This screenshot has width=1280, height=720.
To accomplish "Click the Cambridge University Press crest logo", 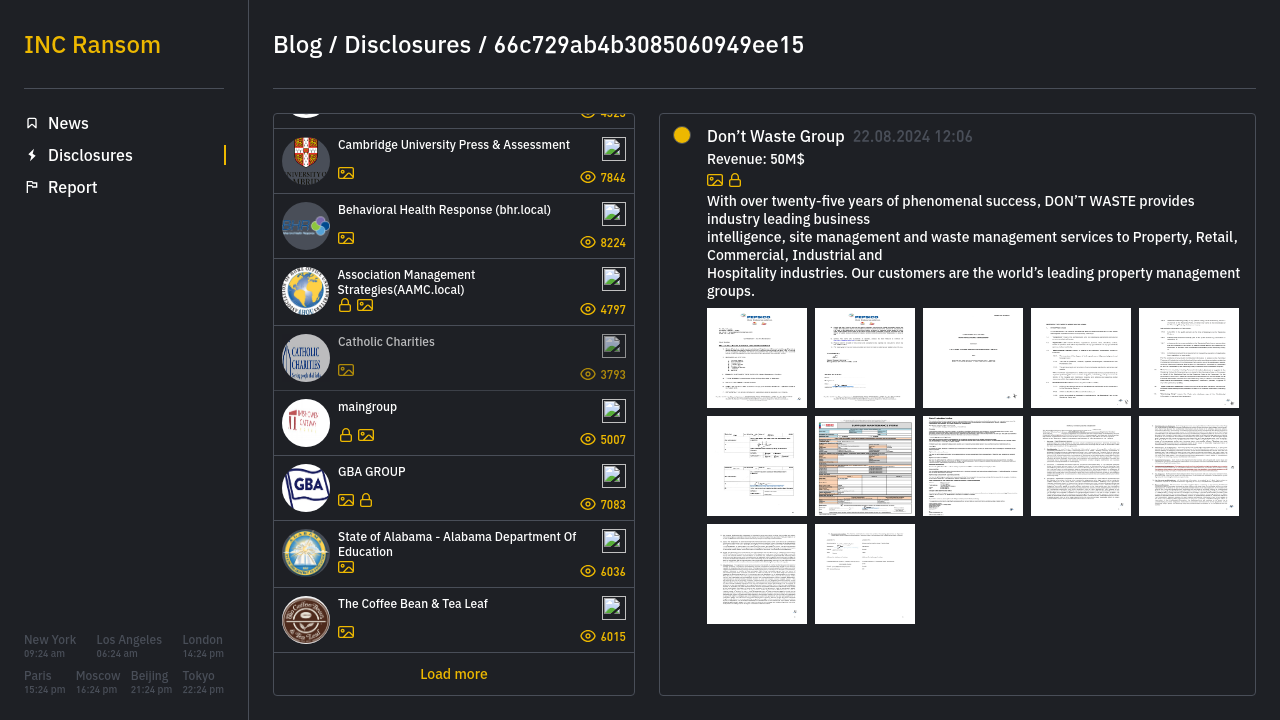I will (306, 161).
